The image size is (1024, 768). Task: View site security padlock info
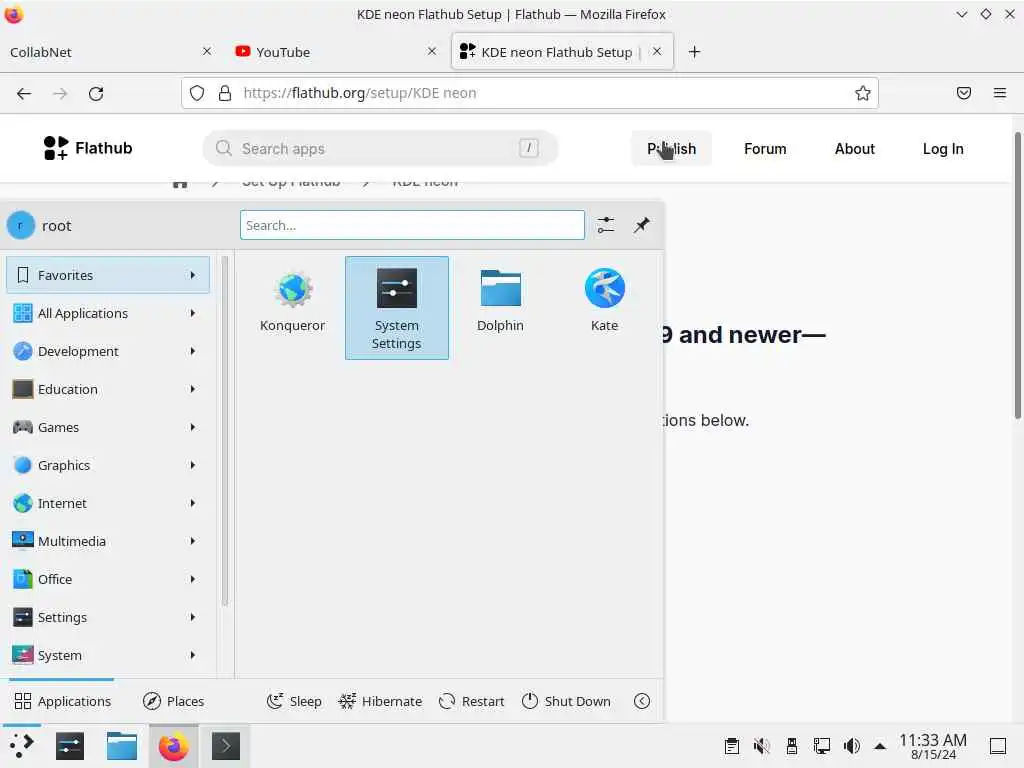225,93
